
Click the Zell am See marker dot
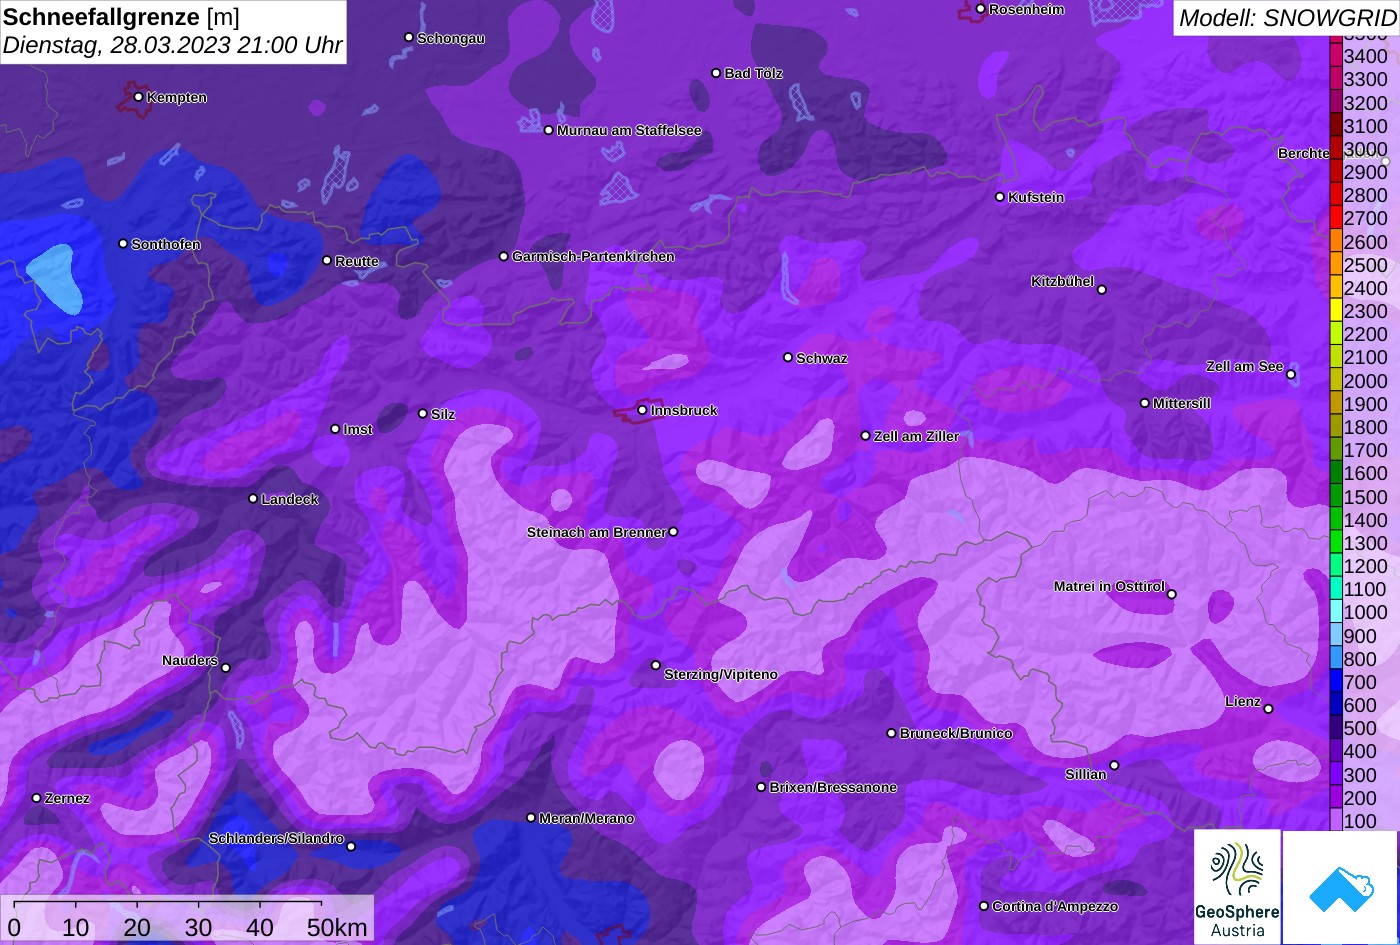pyautogui.click(x=1291, y=375)
